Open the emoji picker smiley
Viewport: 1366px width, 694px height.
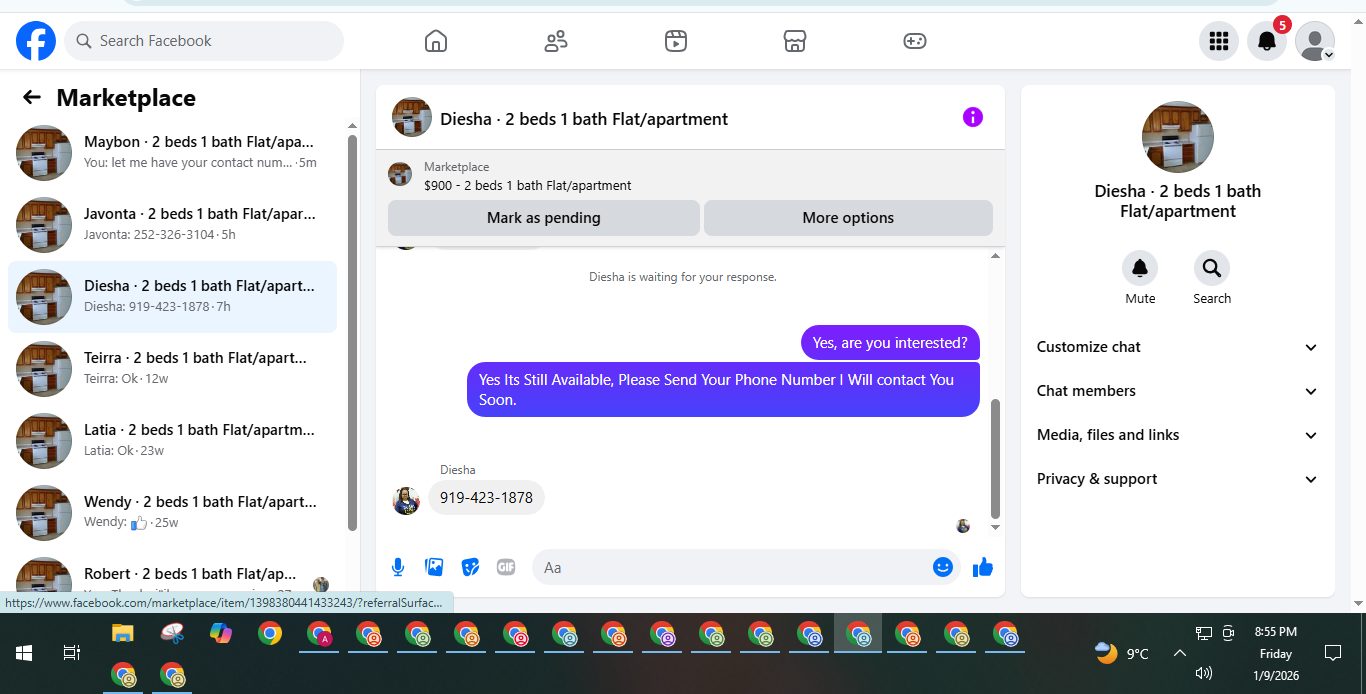pos(942,567)
